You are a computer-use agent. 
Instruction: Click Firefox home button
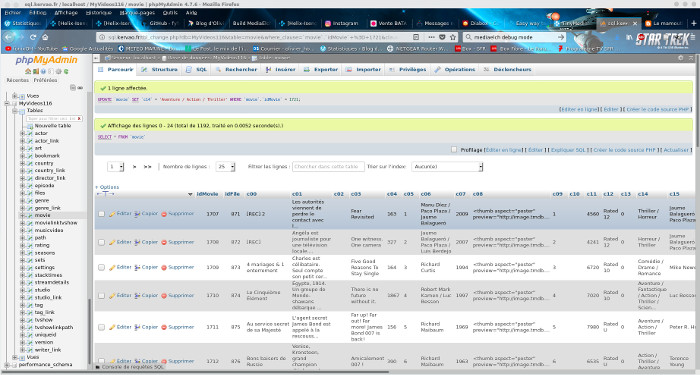click(x=45, y=37)
